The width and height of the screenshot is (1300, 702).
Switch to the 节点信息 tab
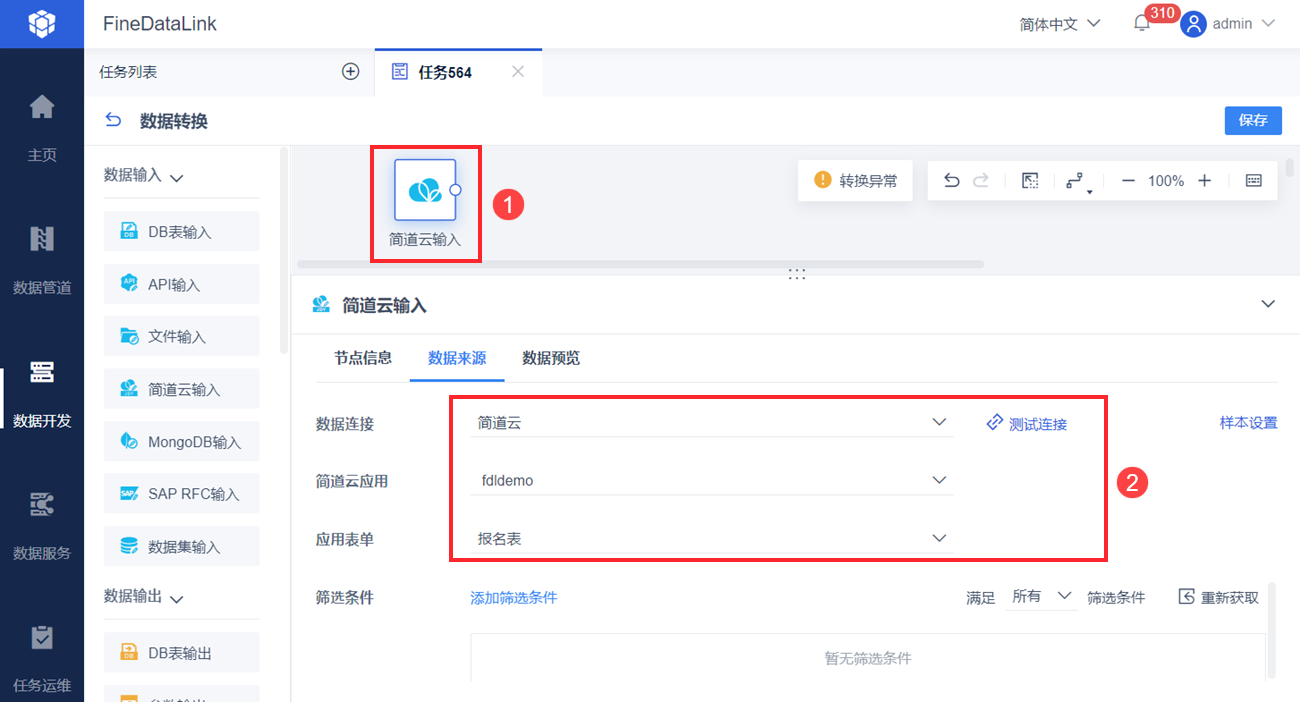click(x=363, y=357)
